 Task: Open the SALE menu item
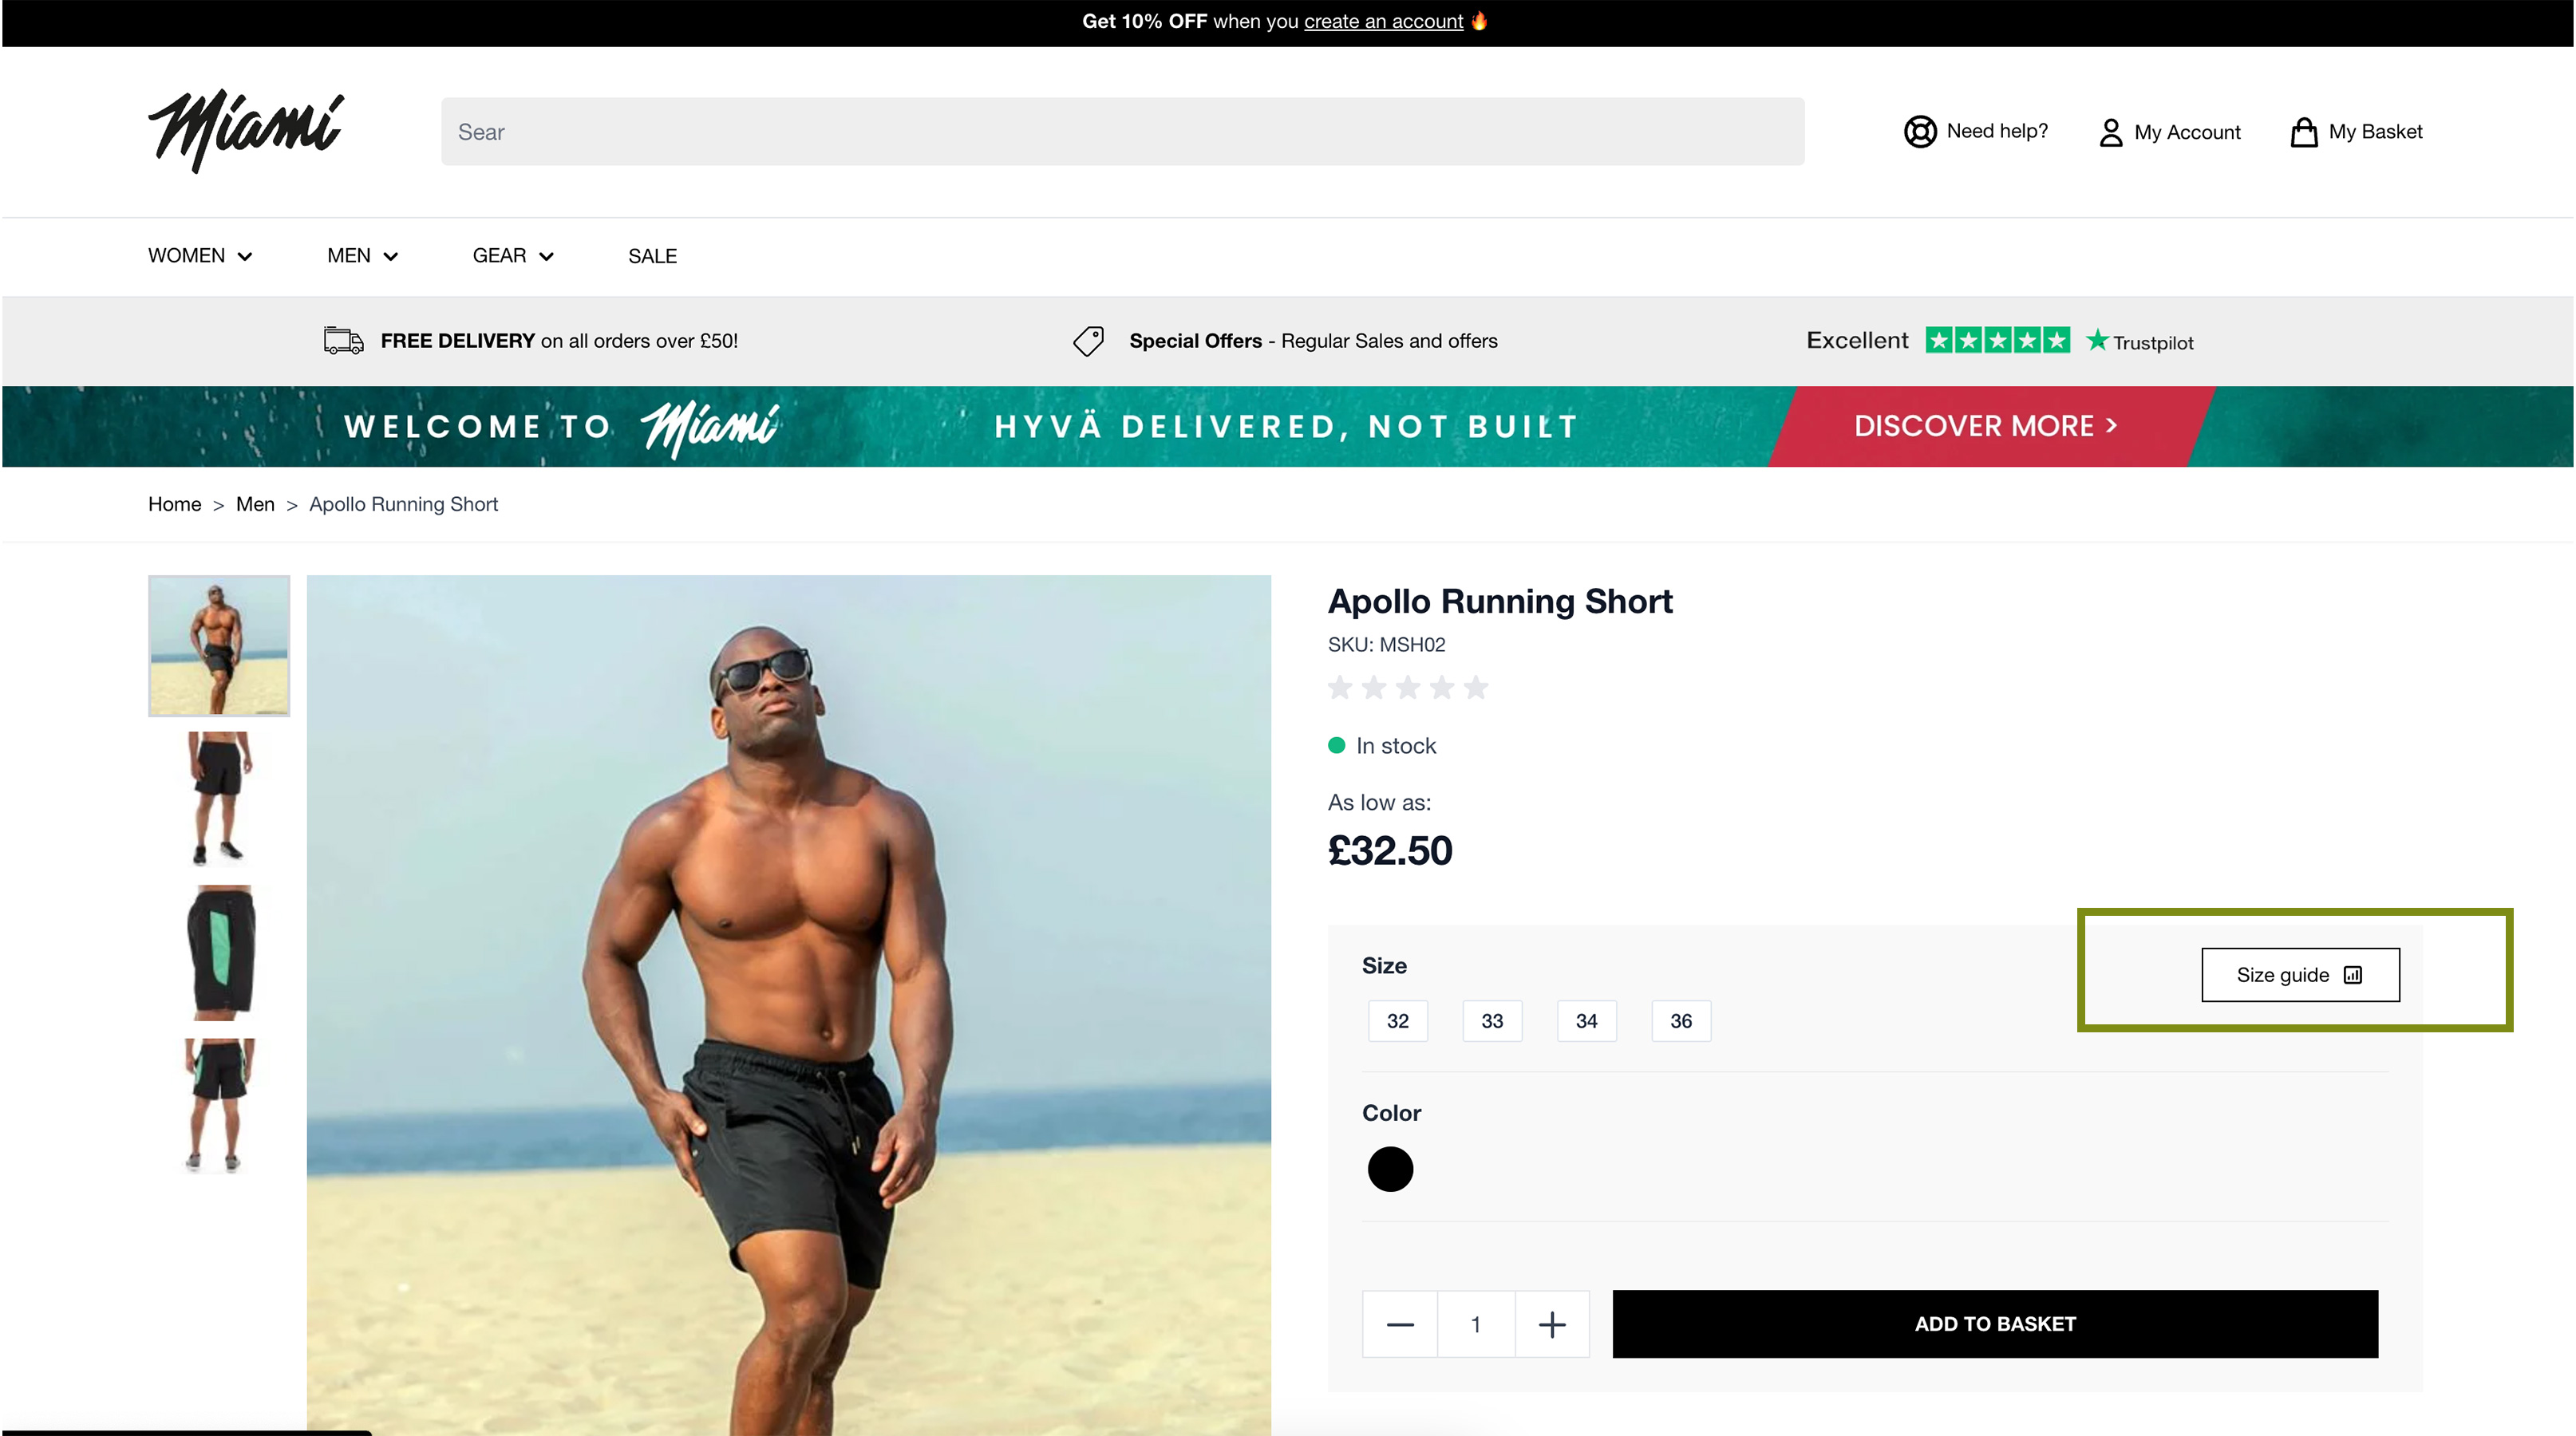[x=652, y=256]
